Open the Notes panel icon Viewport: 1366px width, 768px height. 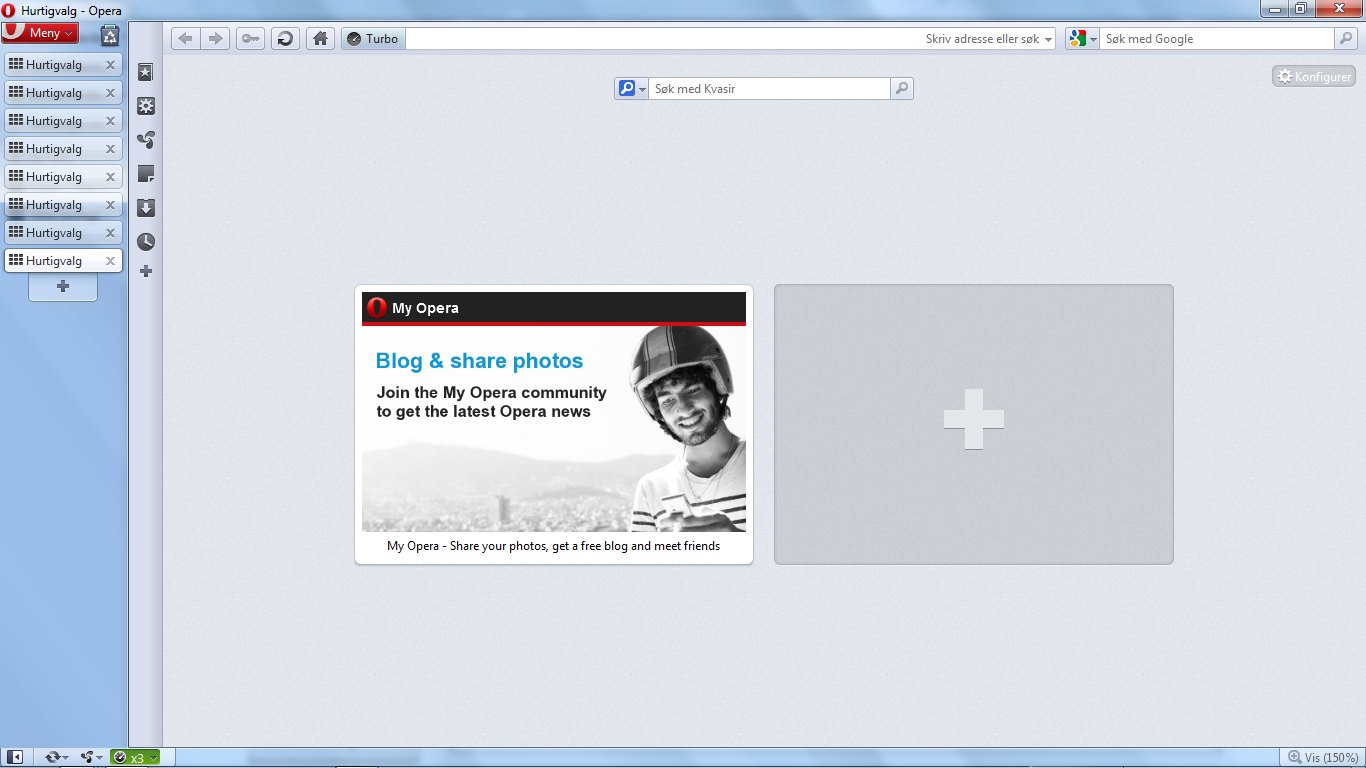tap(146, 174)
